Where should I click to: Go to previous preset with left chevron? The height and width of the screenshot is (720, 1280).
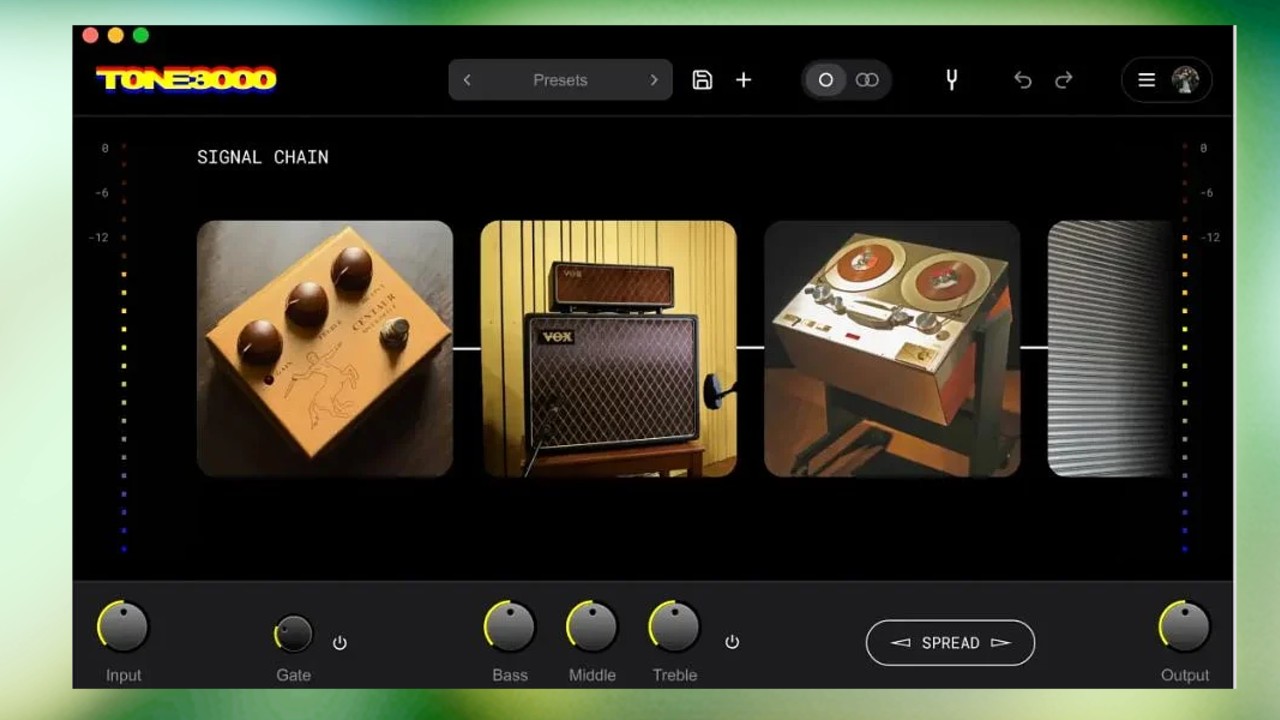(x=467, y=80)
